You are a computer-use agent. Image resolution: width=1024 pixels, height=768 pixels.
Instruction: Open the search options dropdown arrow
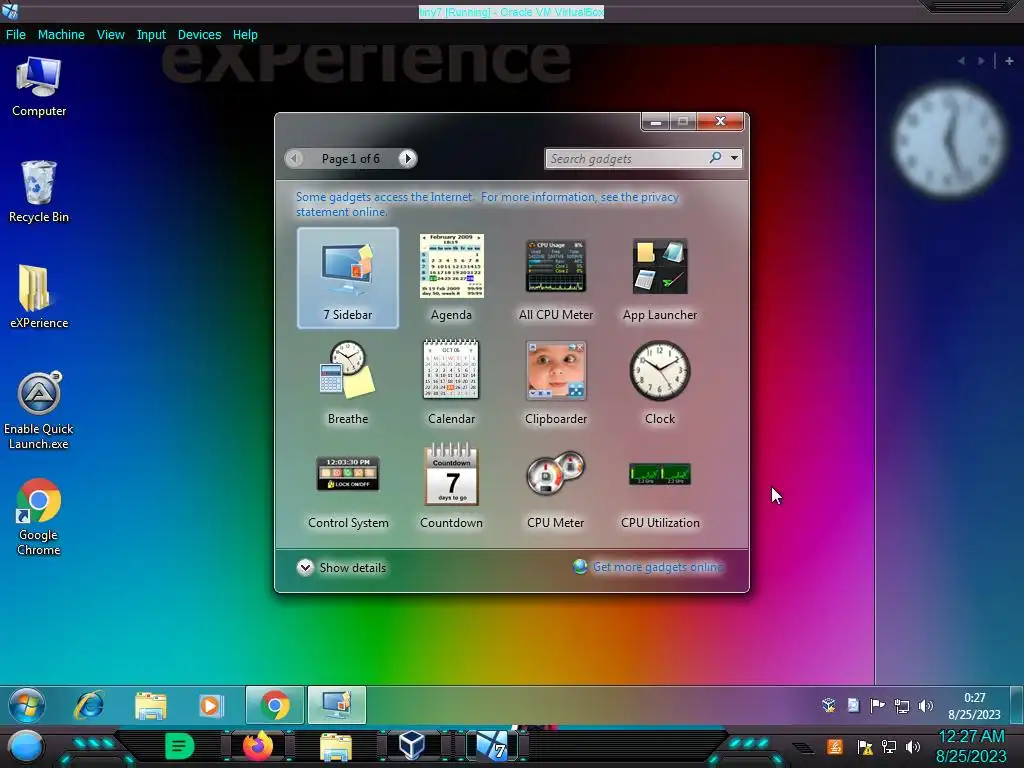coord(735,158)
